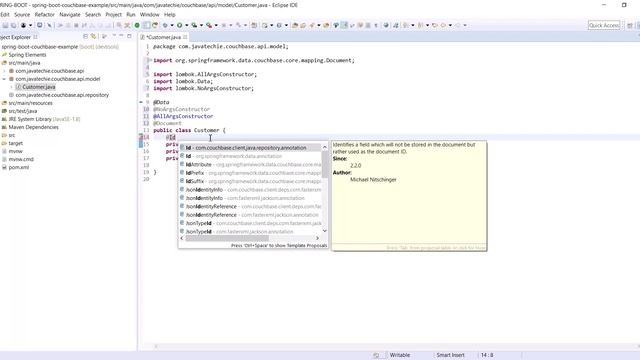Open the External Tools dropdown arrow
This screenshot has height=360, width=640.
point(216,25)
